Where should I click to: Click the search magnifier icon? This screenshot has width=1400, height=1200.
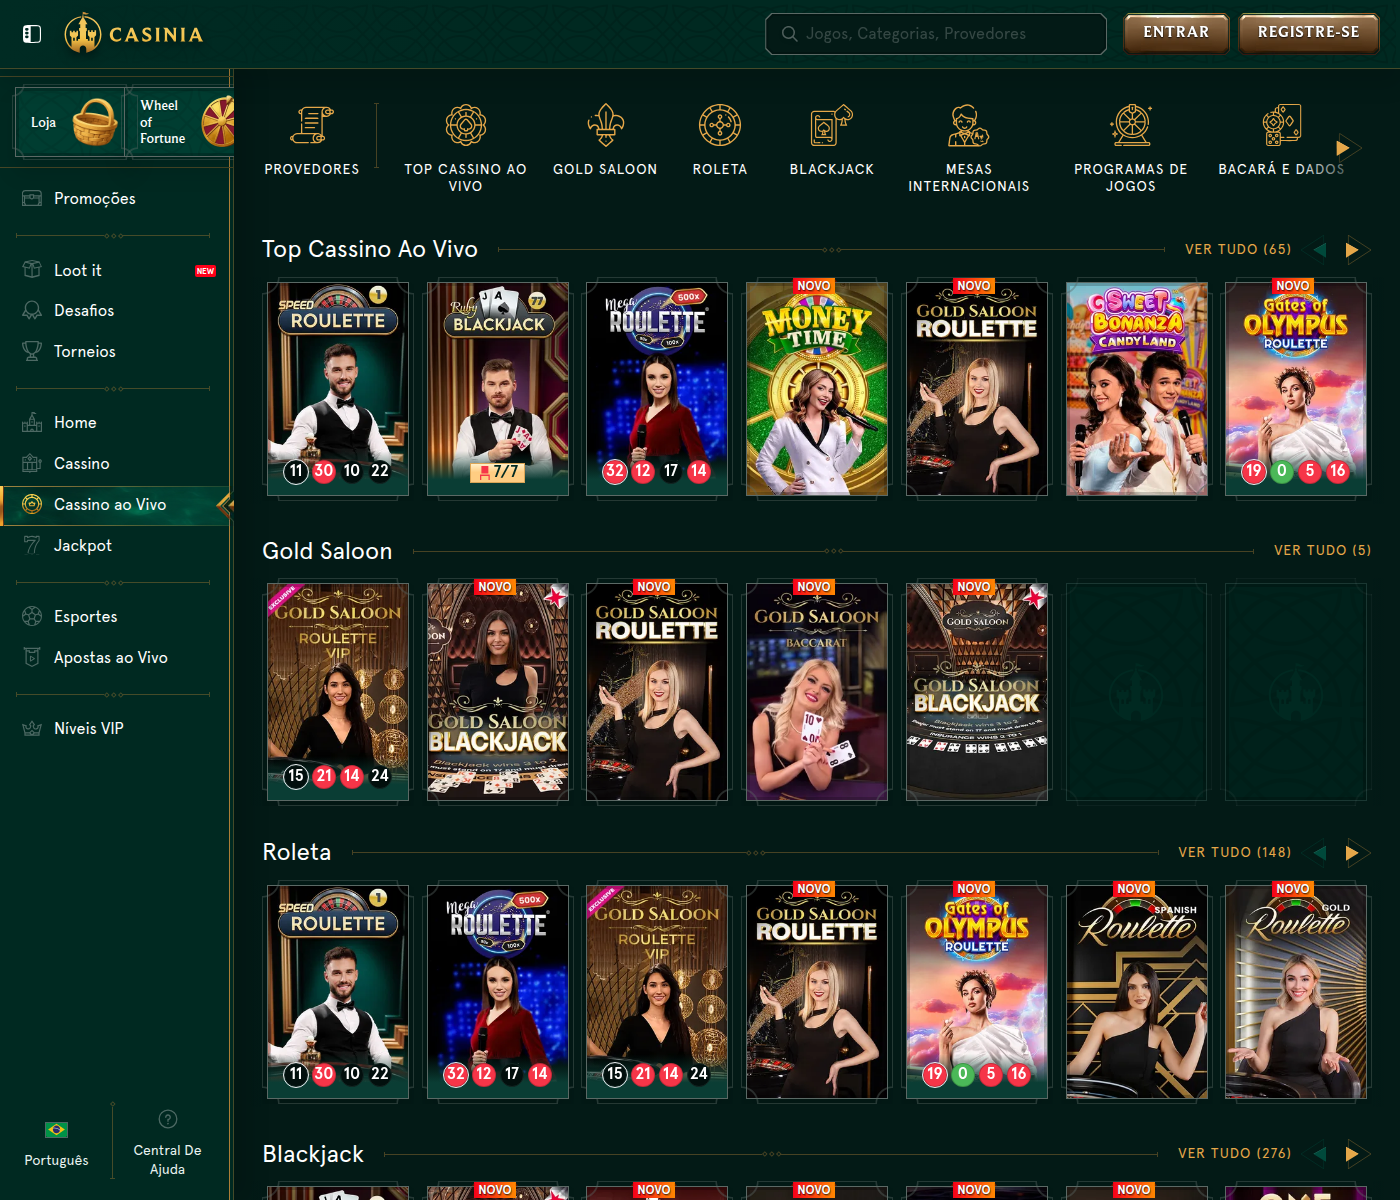pyautogui.click(x=790, y=34)
